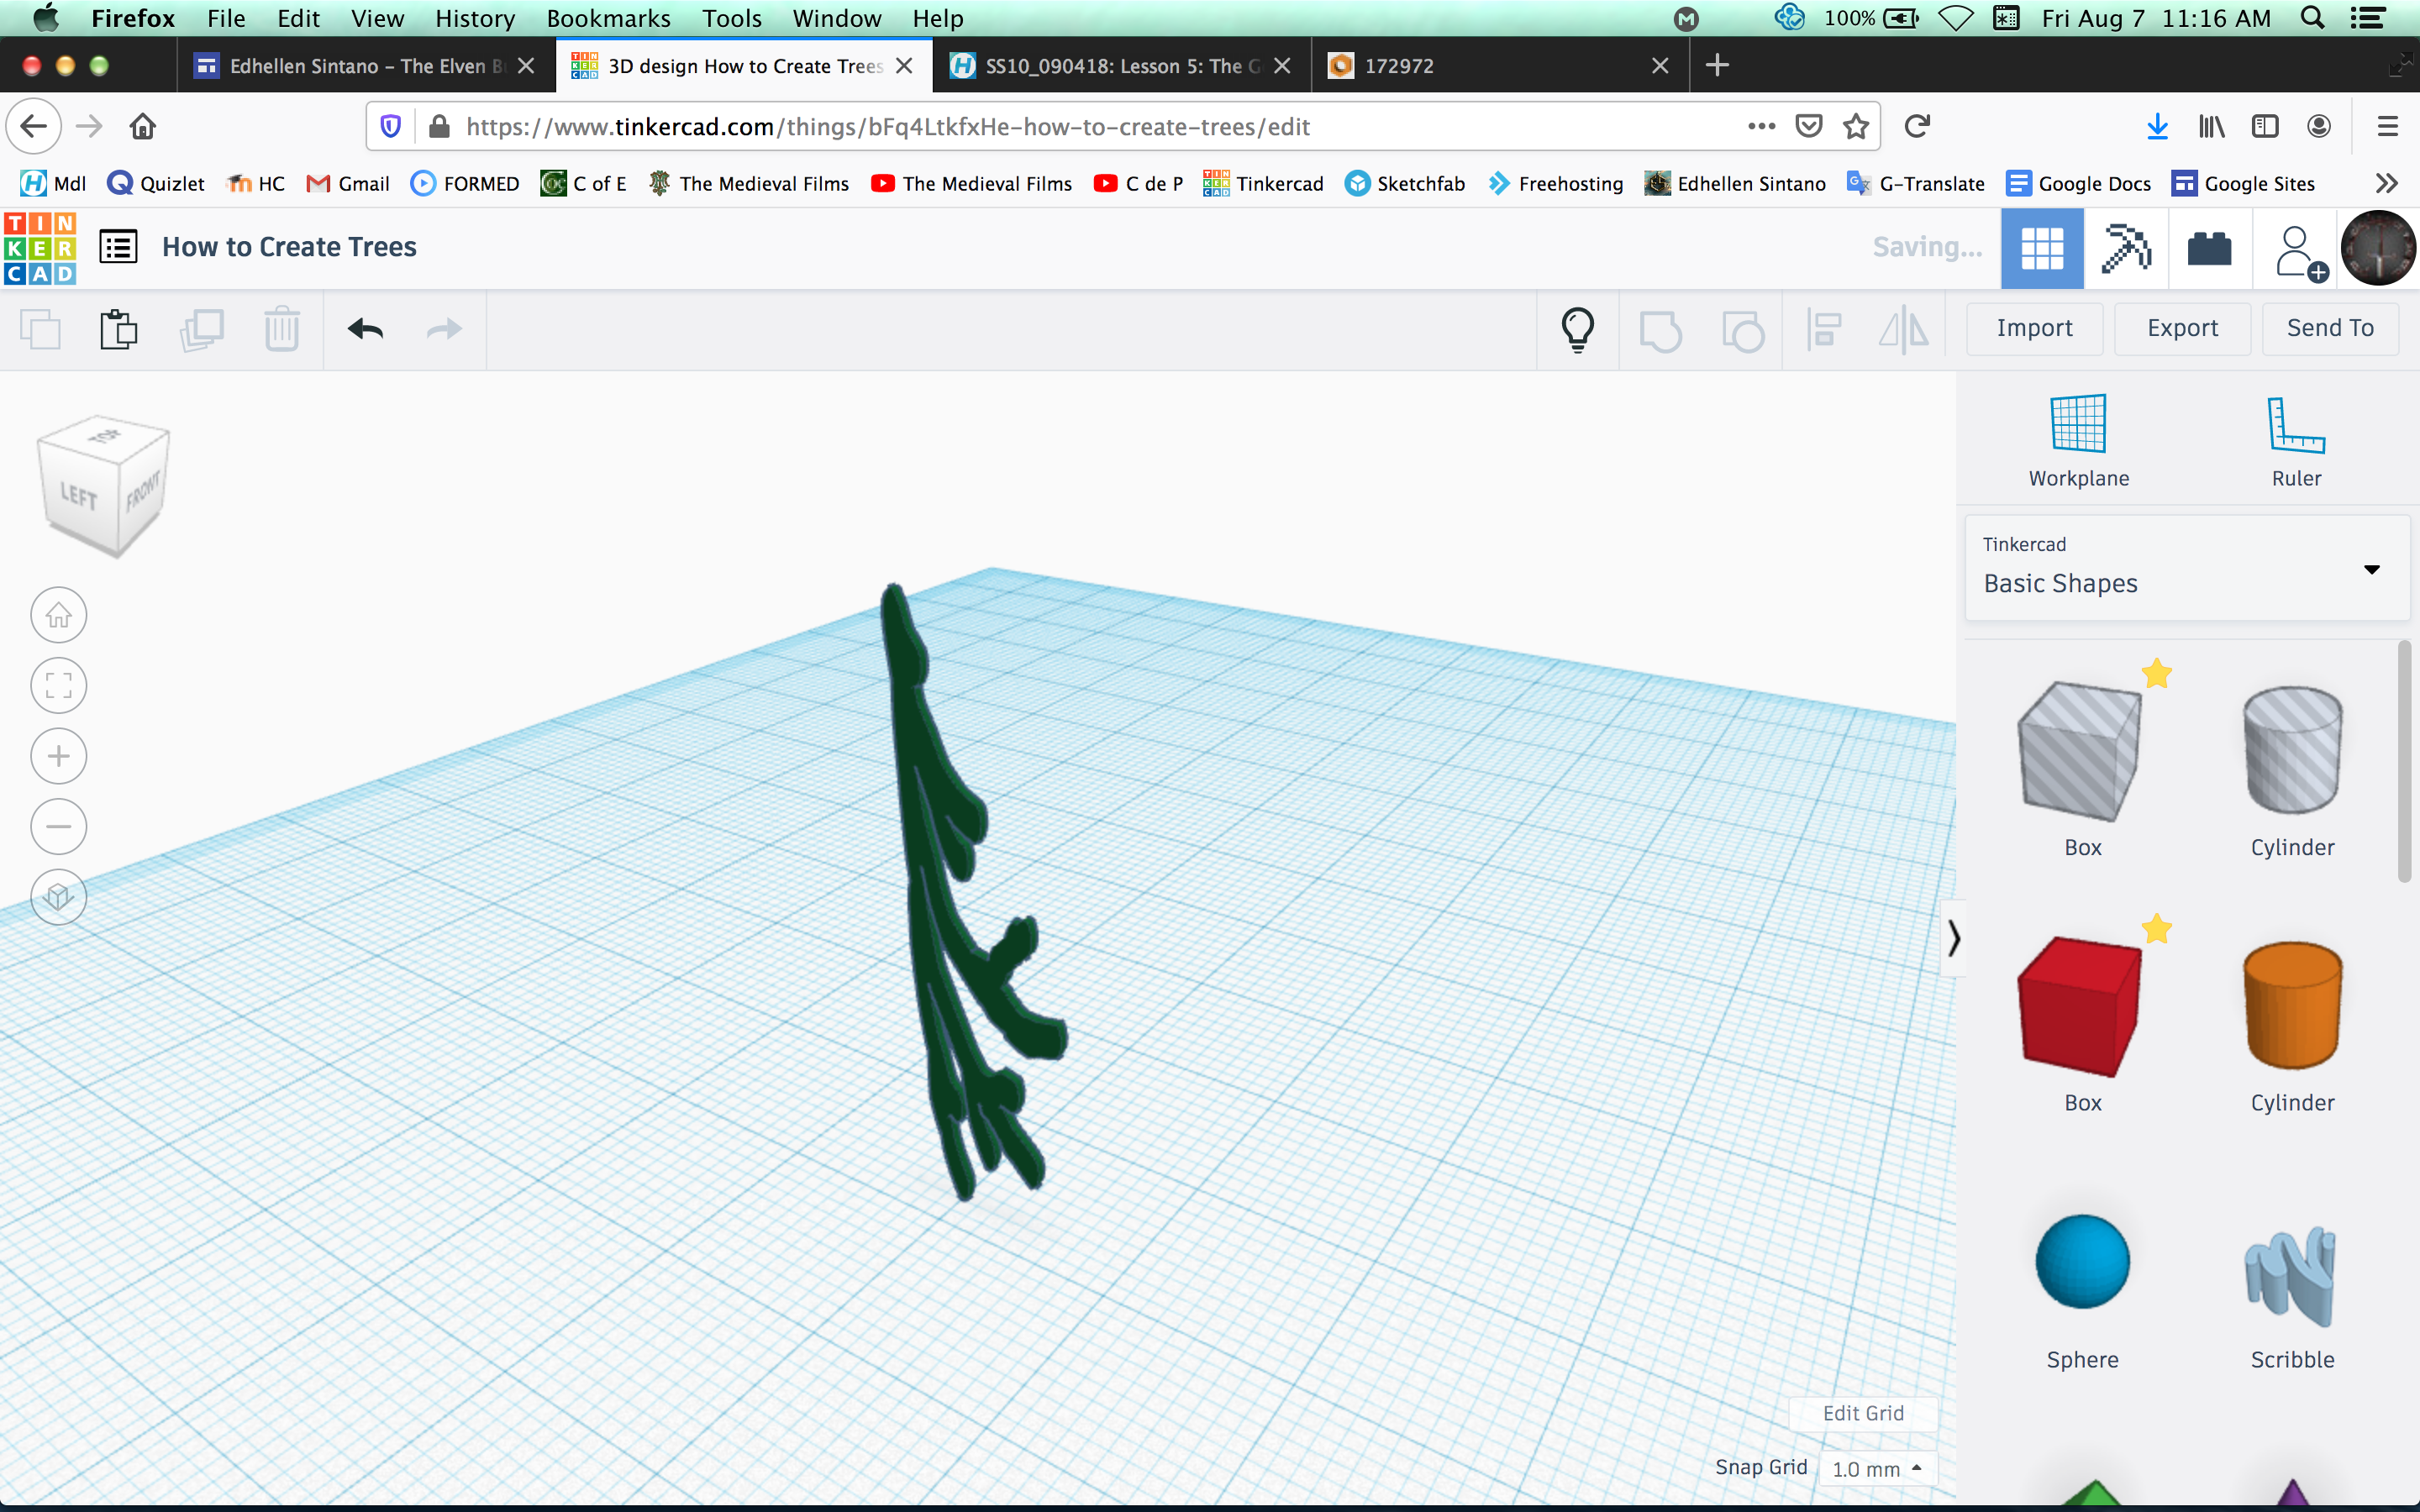
Task: Click the Zoom in plus button
Action: 59,756
